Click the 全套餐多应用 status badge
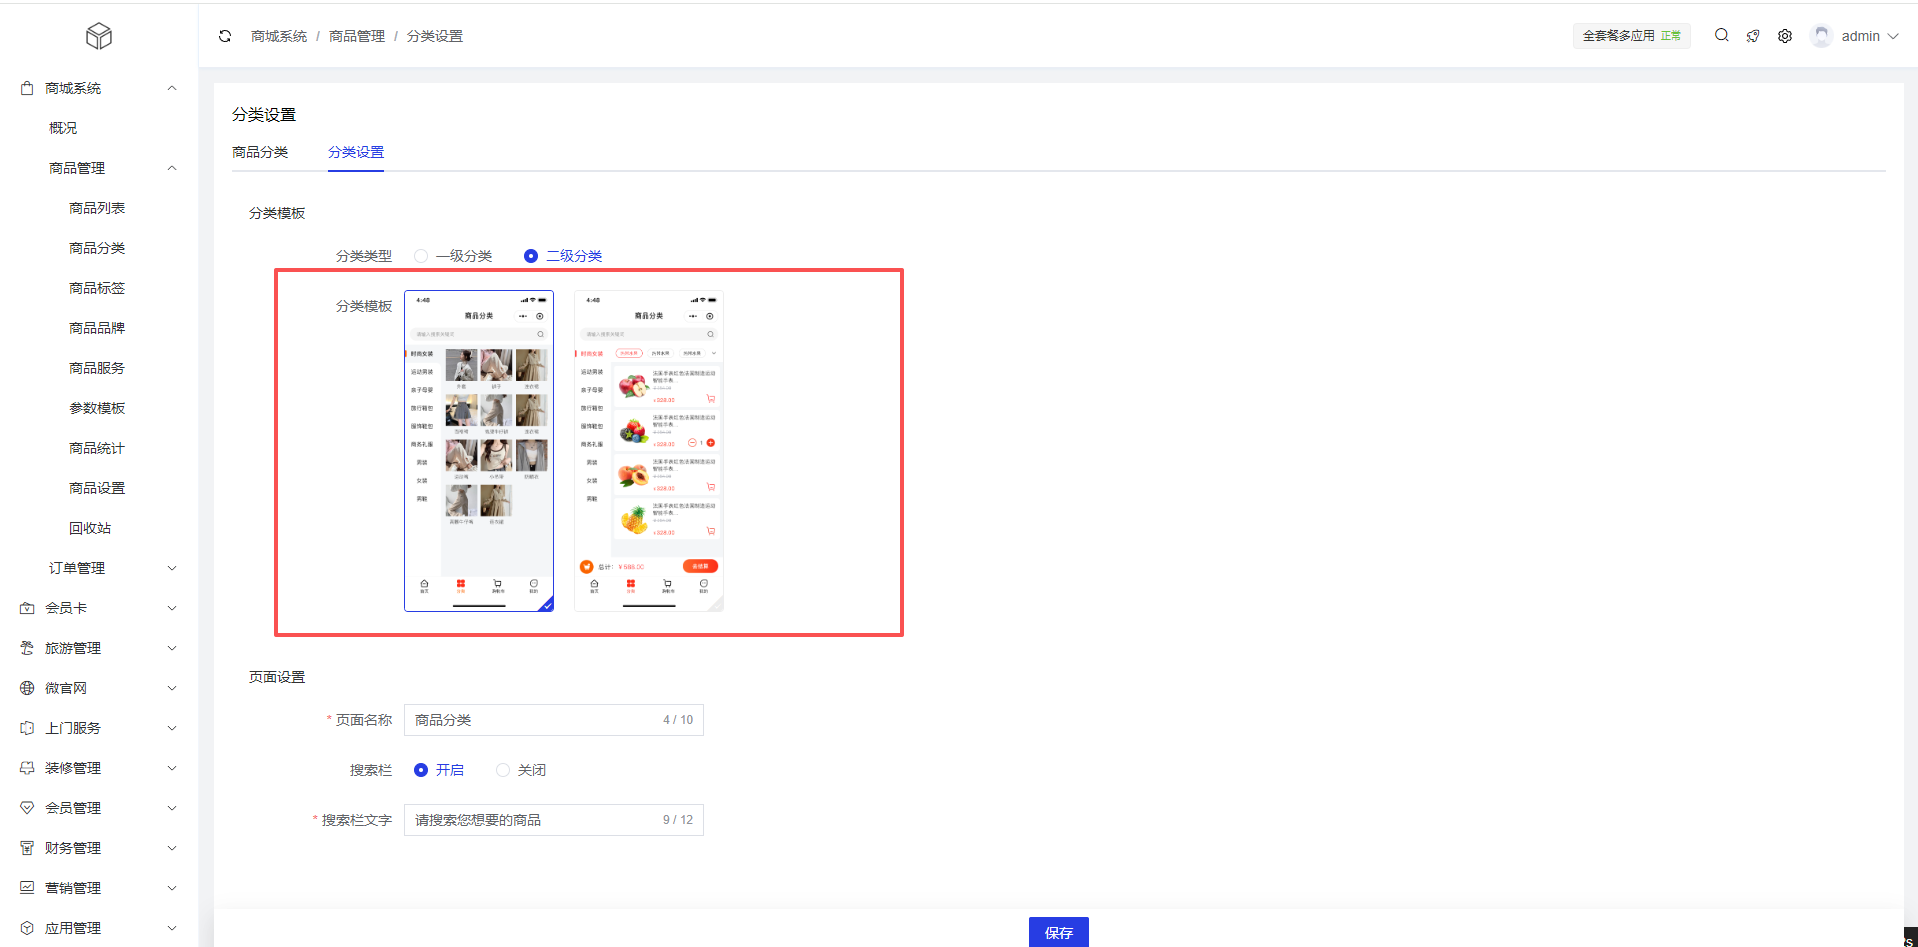 click(1632, 36)
